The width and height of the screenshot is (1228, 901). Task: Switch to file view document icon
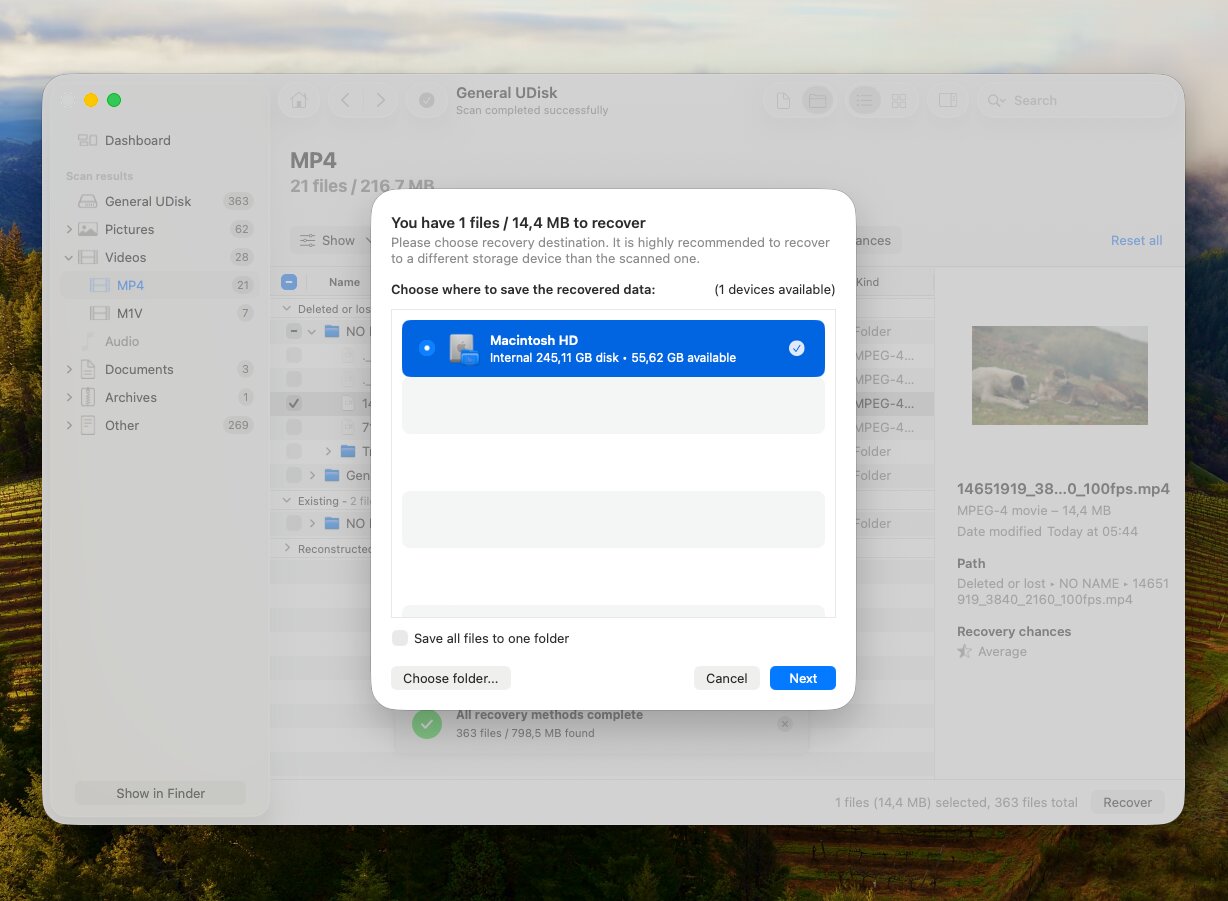tap(784, 100)
